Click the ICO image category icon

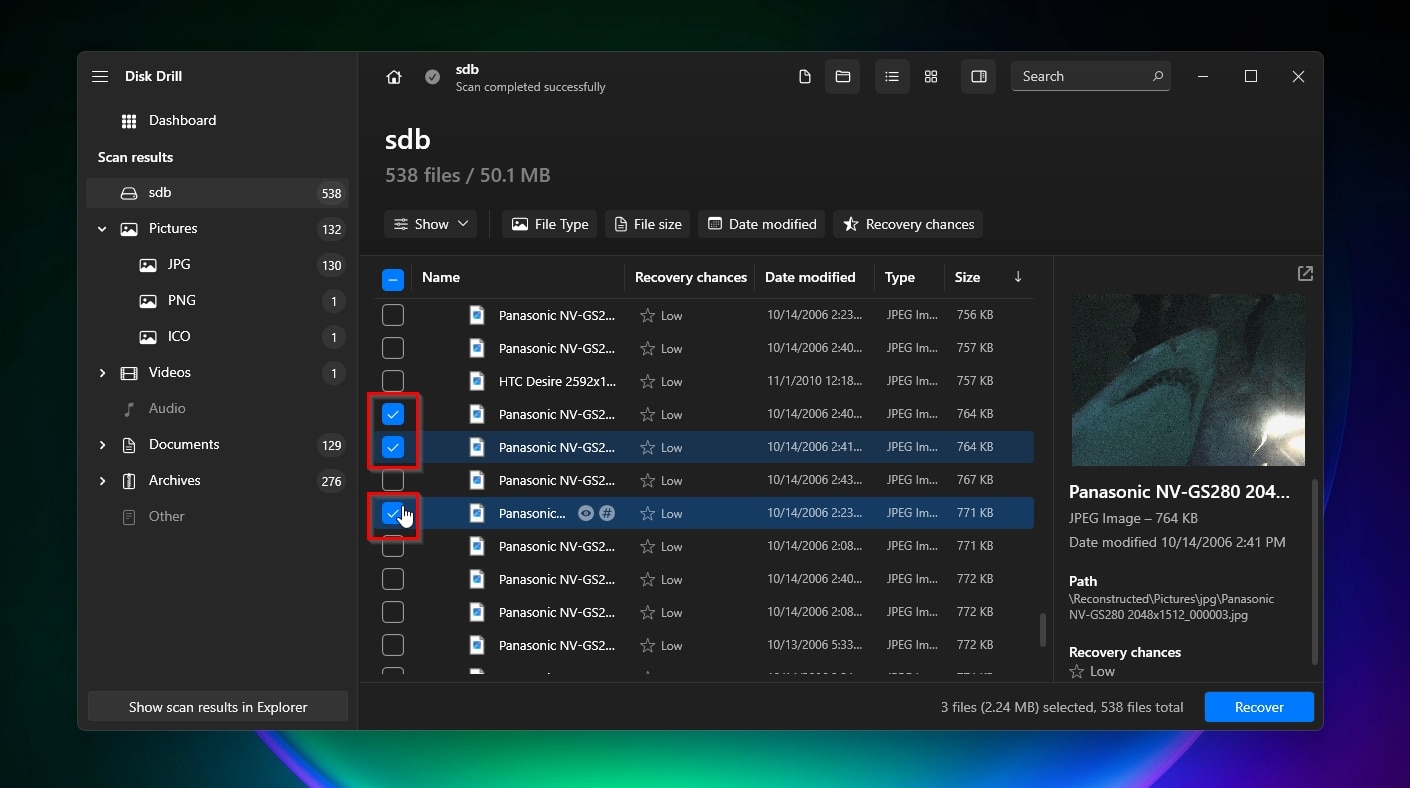(148, 337)
